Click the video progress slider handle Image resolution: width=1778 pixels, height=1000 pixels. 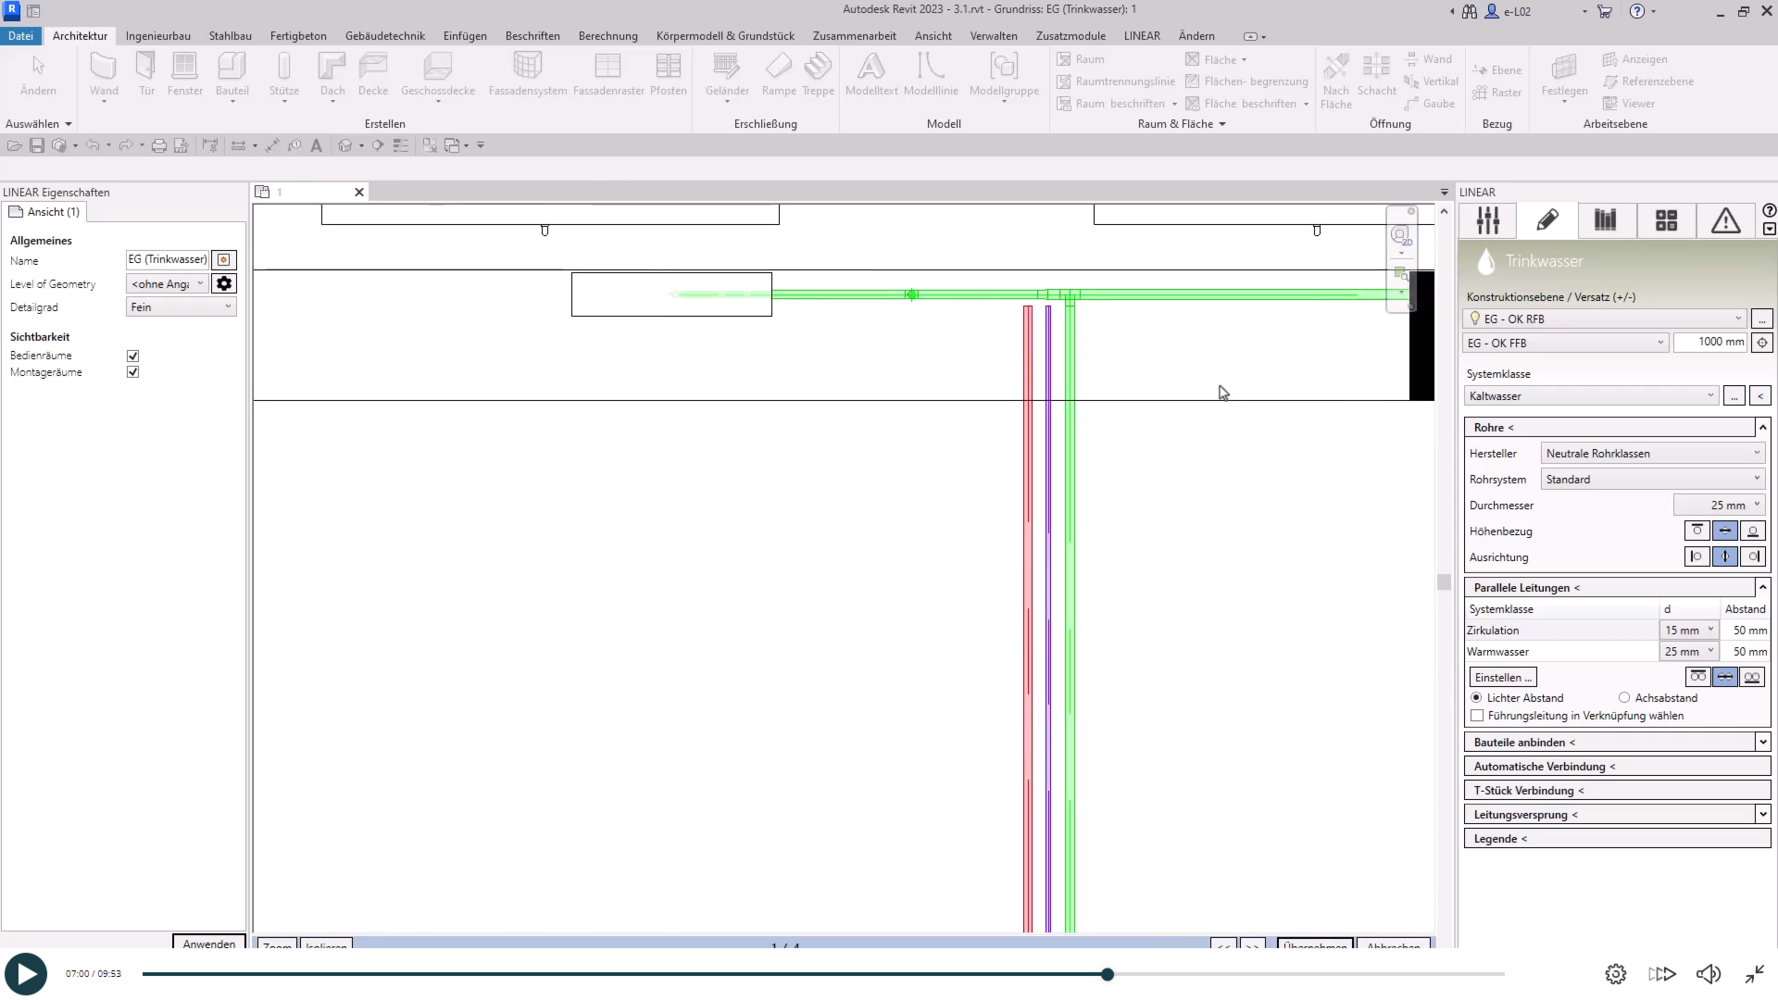coord(1107,974)
